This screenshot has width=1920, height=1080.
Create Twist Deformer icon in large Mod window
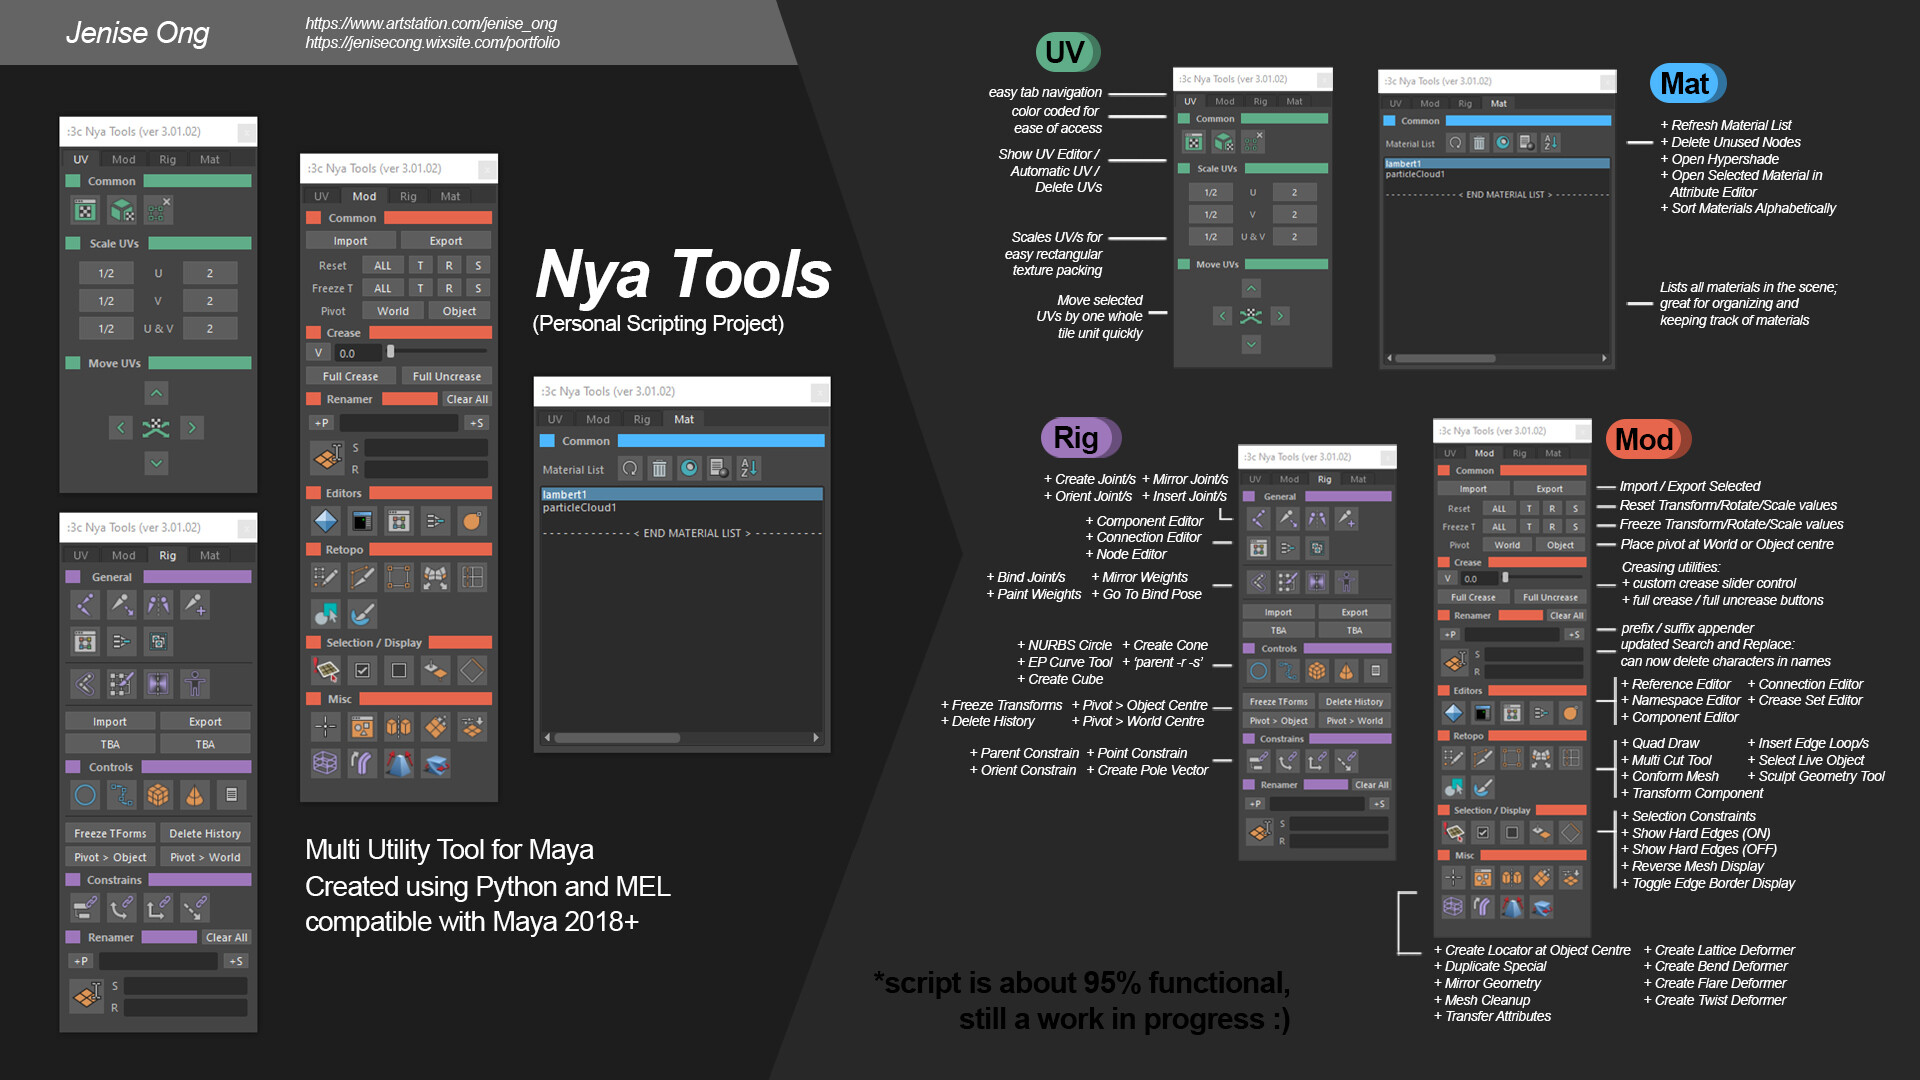click(x=435, y=764)
